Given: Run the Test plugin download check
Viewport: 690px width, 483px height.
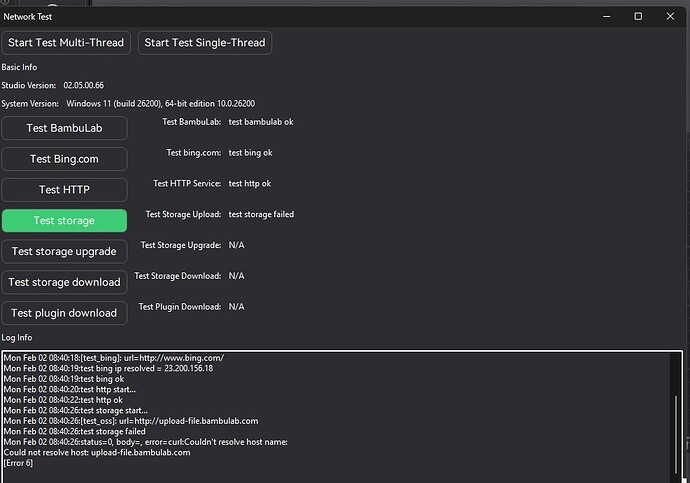Looking at the screenshot, I should tap(64, 313).
